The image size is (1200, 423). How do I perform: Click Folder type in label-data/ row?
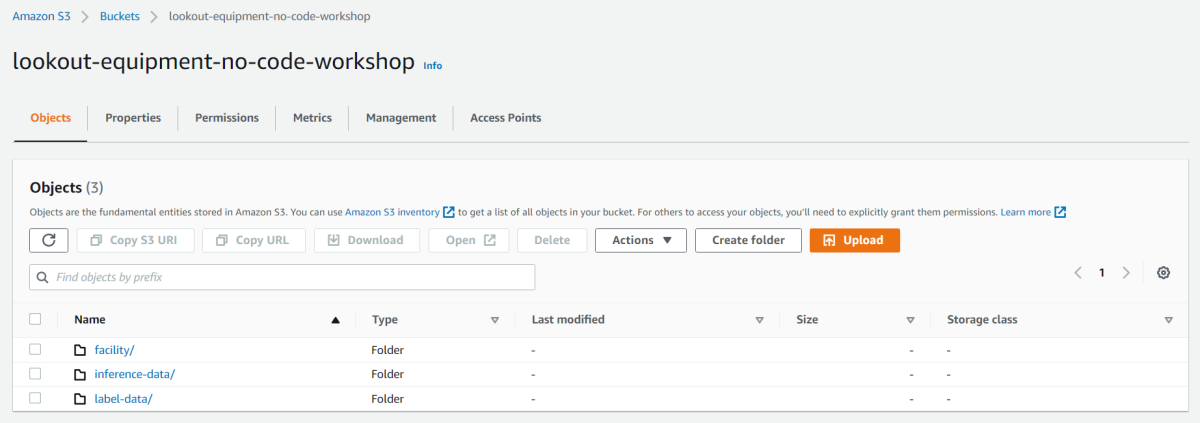click(390, 399)
